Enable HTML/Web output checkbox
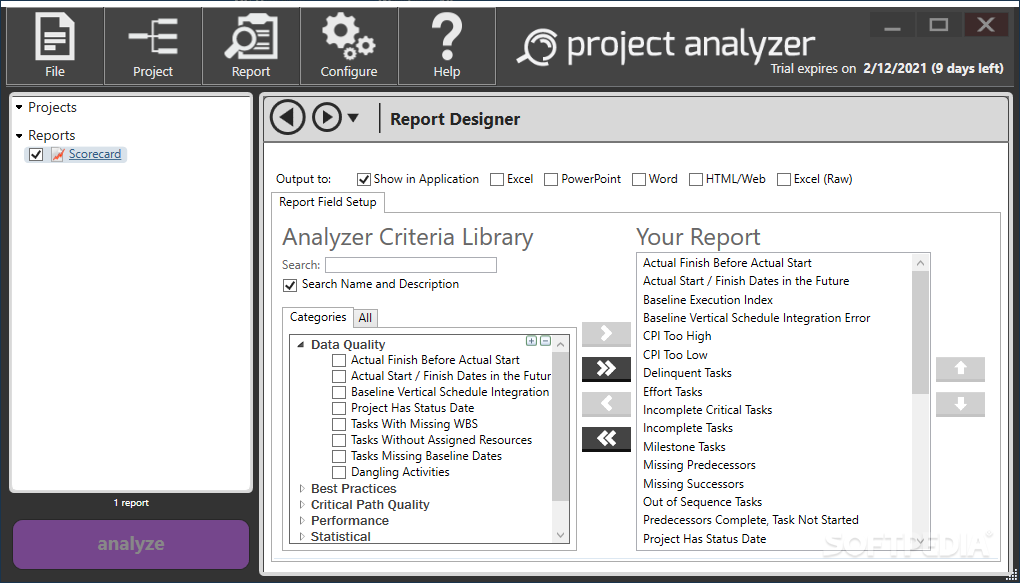This screenshot has width=1020, height=583. pos(696,179)
